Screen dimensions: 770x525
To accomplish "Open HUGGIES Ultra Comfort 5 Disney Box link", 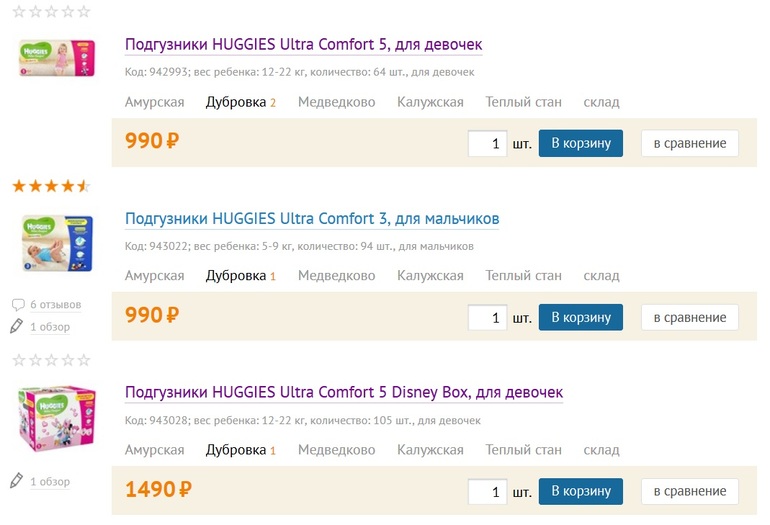I will [344, 392].
